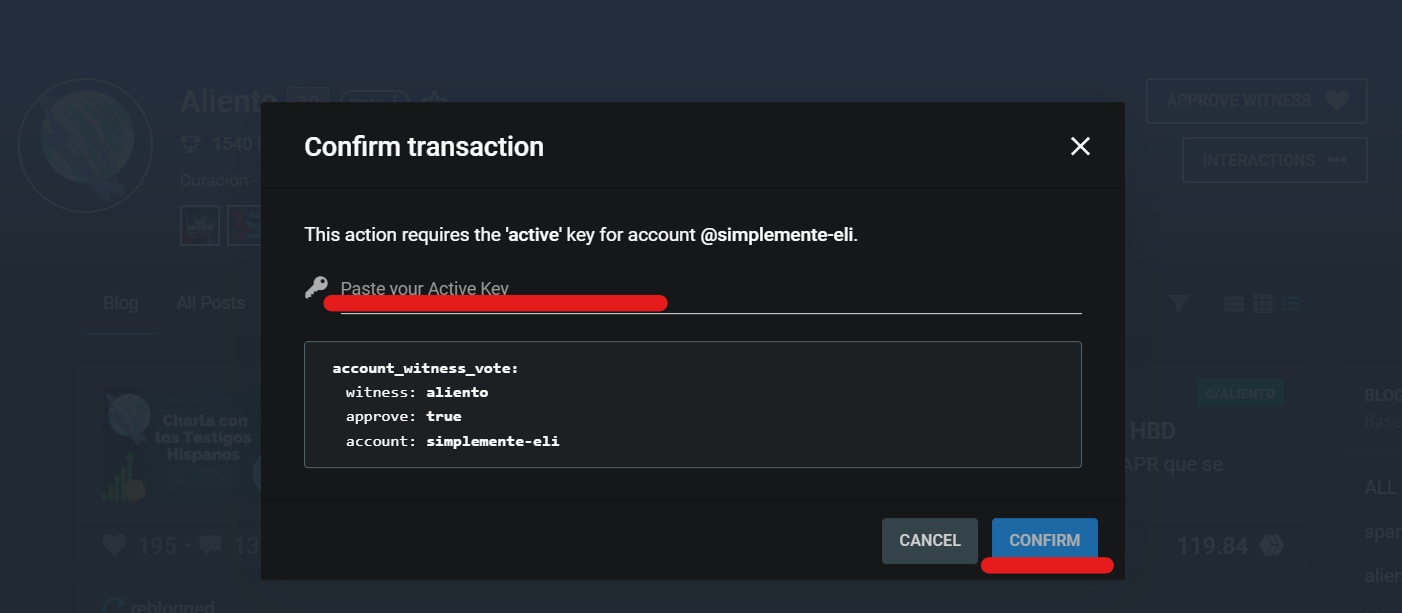1402x613 pixels.
Task: Click the Confirm button
Action: tap(1044, 541)
